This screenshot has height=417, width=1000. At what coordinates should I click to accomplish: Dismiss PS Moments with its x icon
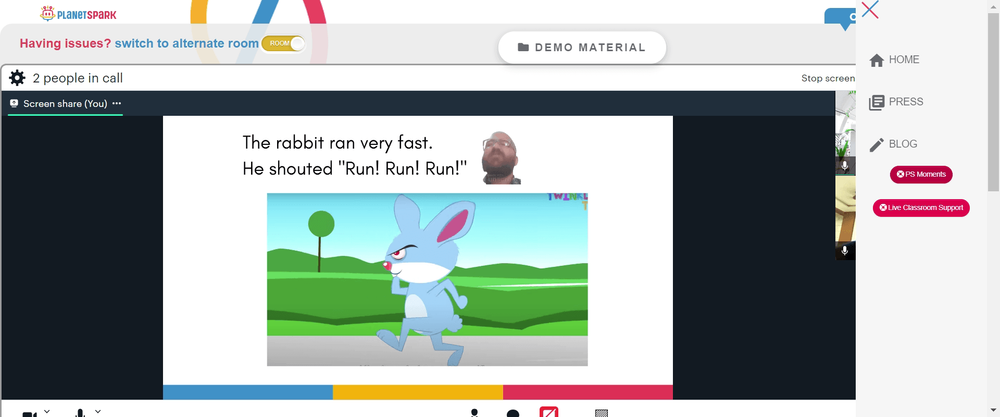tap(900, 174)
